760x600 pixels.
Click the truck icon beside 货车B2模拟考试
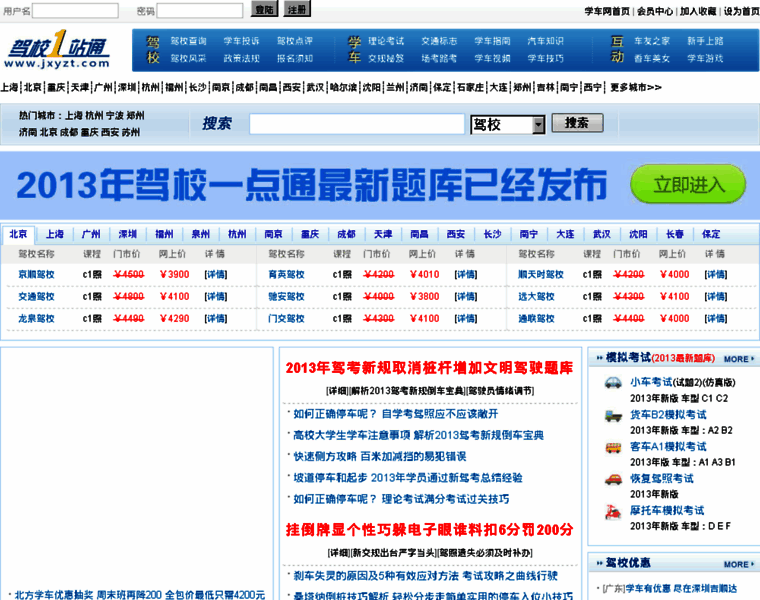click(613, 415)
